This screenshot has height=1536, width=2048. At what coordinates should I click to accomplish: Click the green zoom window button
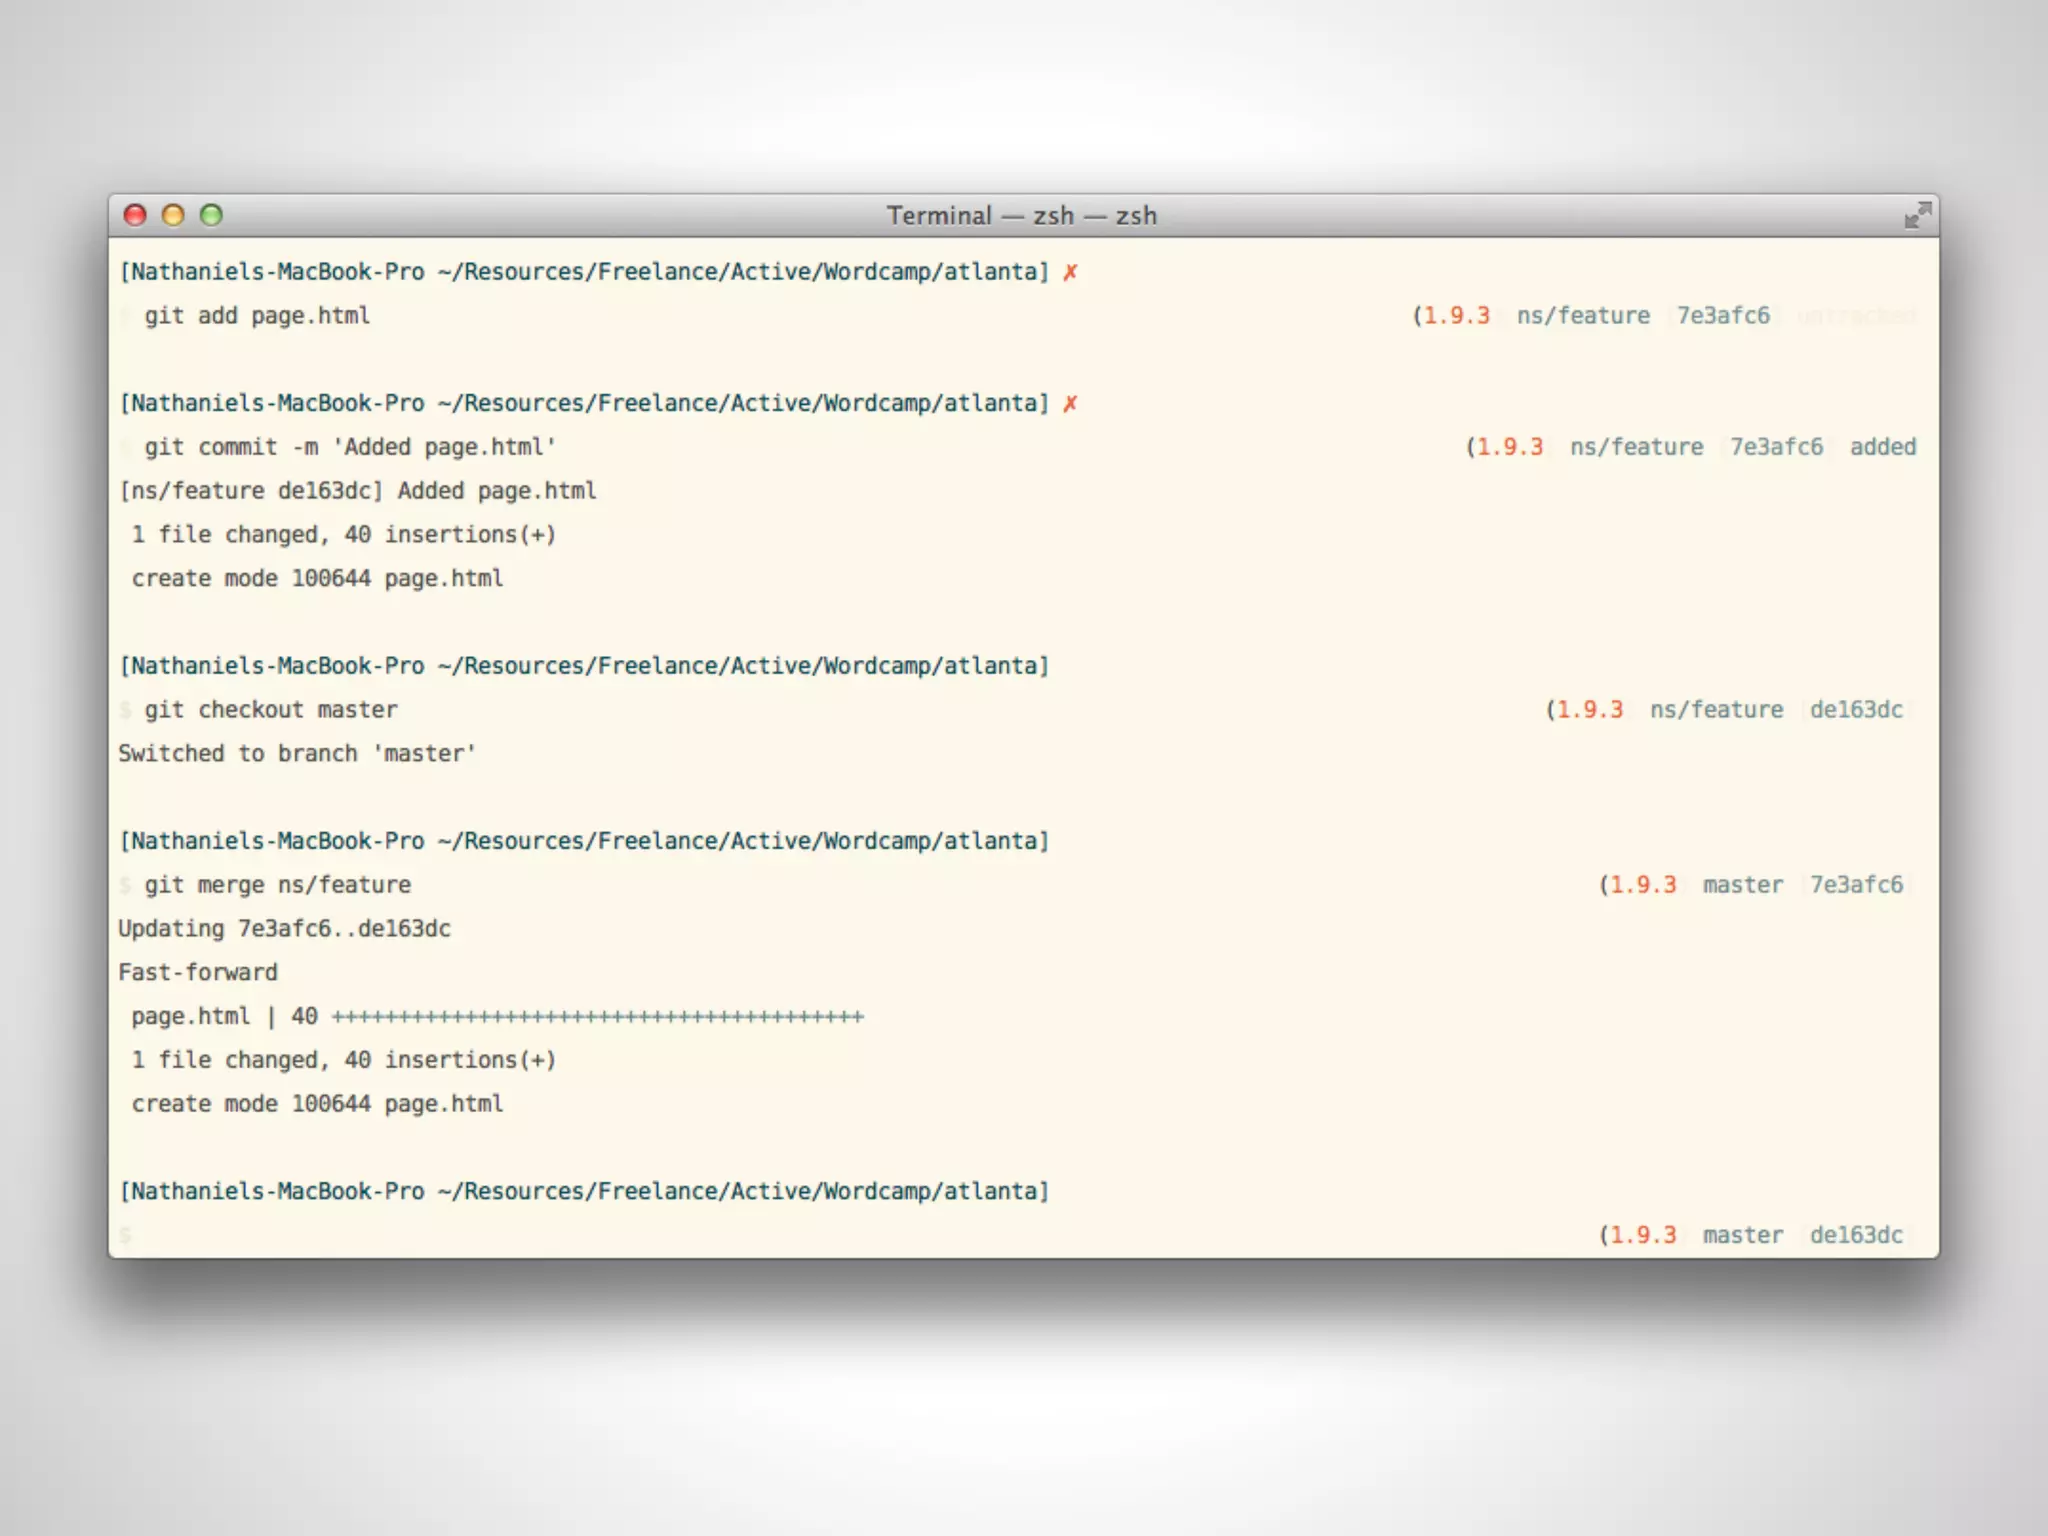coord(211,215)
